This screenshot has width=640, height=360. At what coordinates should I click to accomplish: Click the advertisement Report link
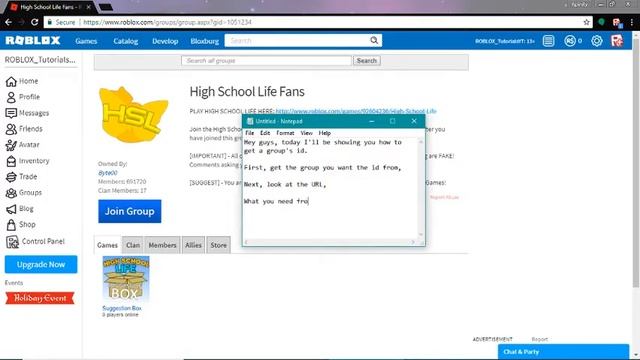(540, 339)
